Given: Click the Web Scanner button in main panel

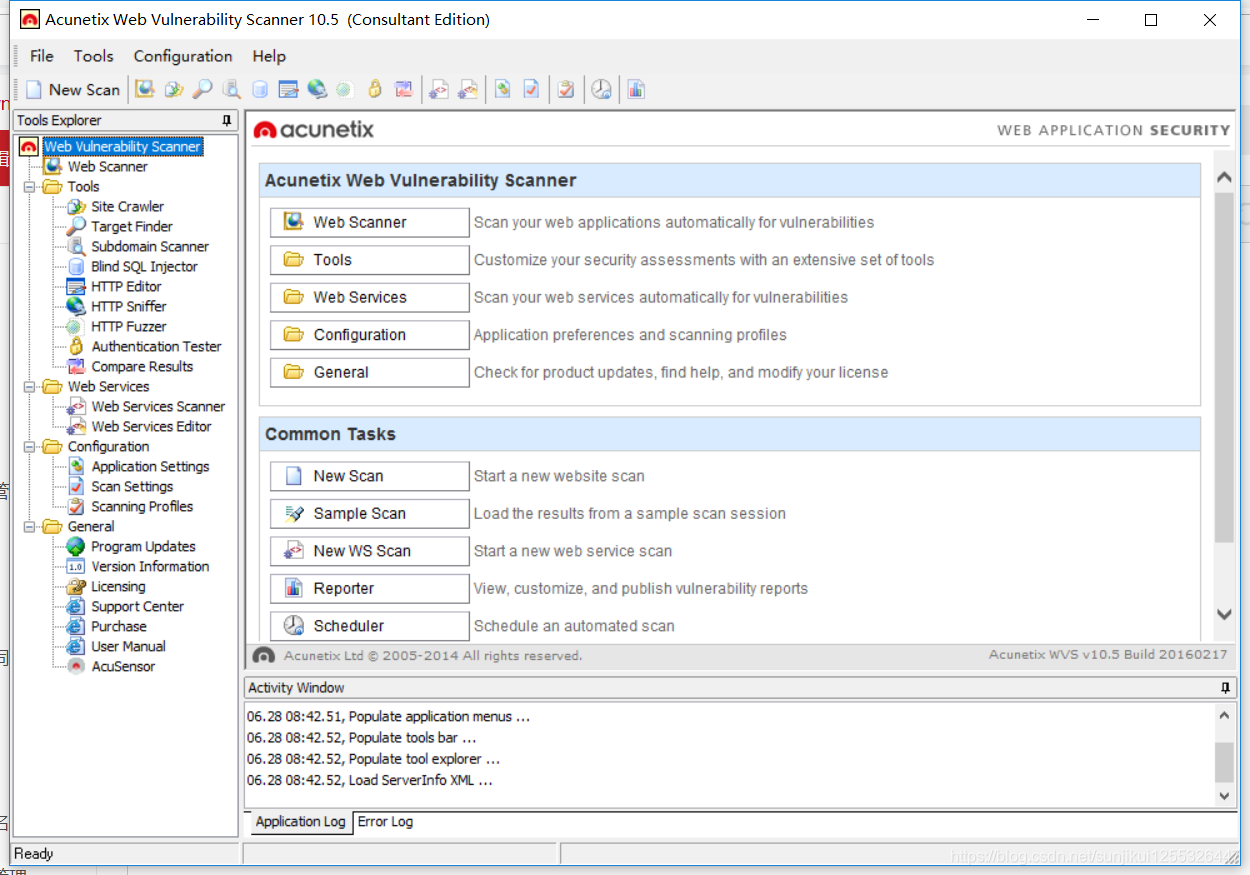Looking at the screenshot, I should coord(369,222).
